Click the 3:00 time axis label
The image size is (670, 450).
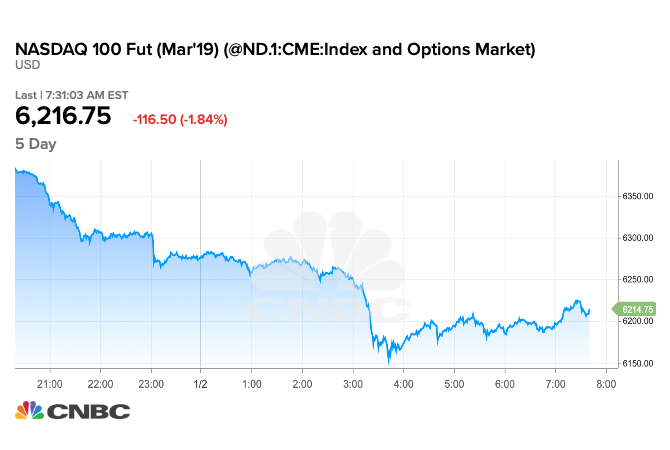coord(353,383)
